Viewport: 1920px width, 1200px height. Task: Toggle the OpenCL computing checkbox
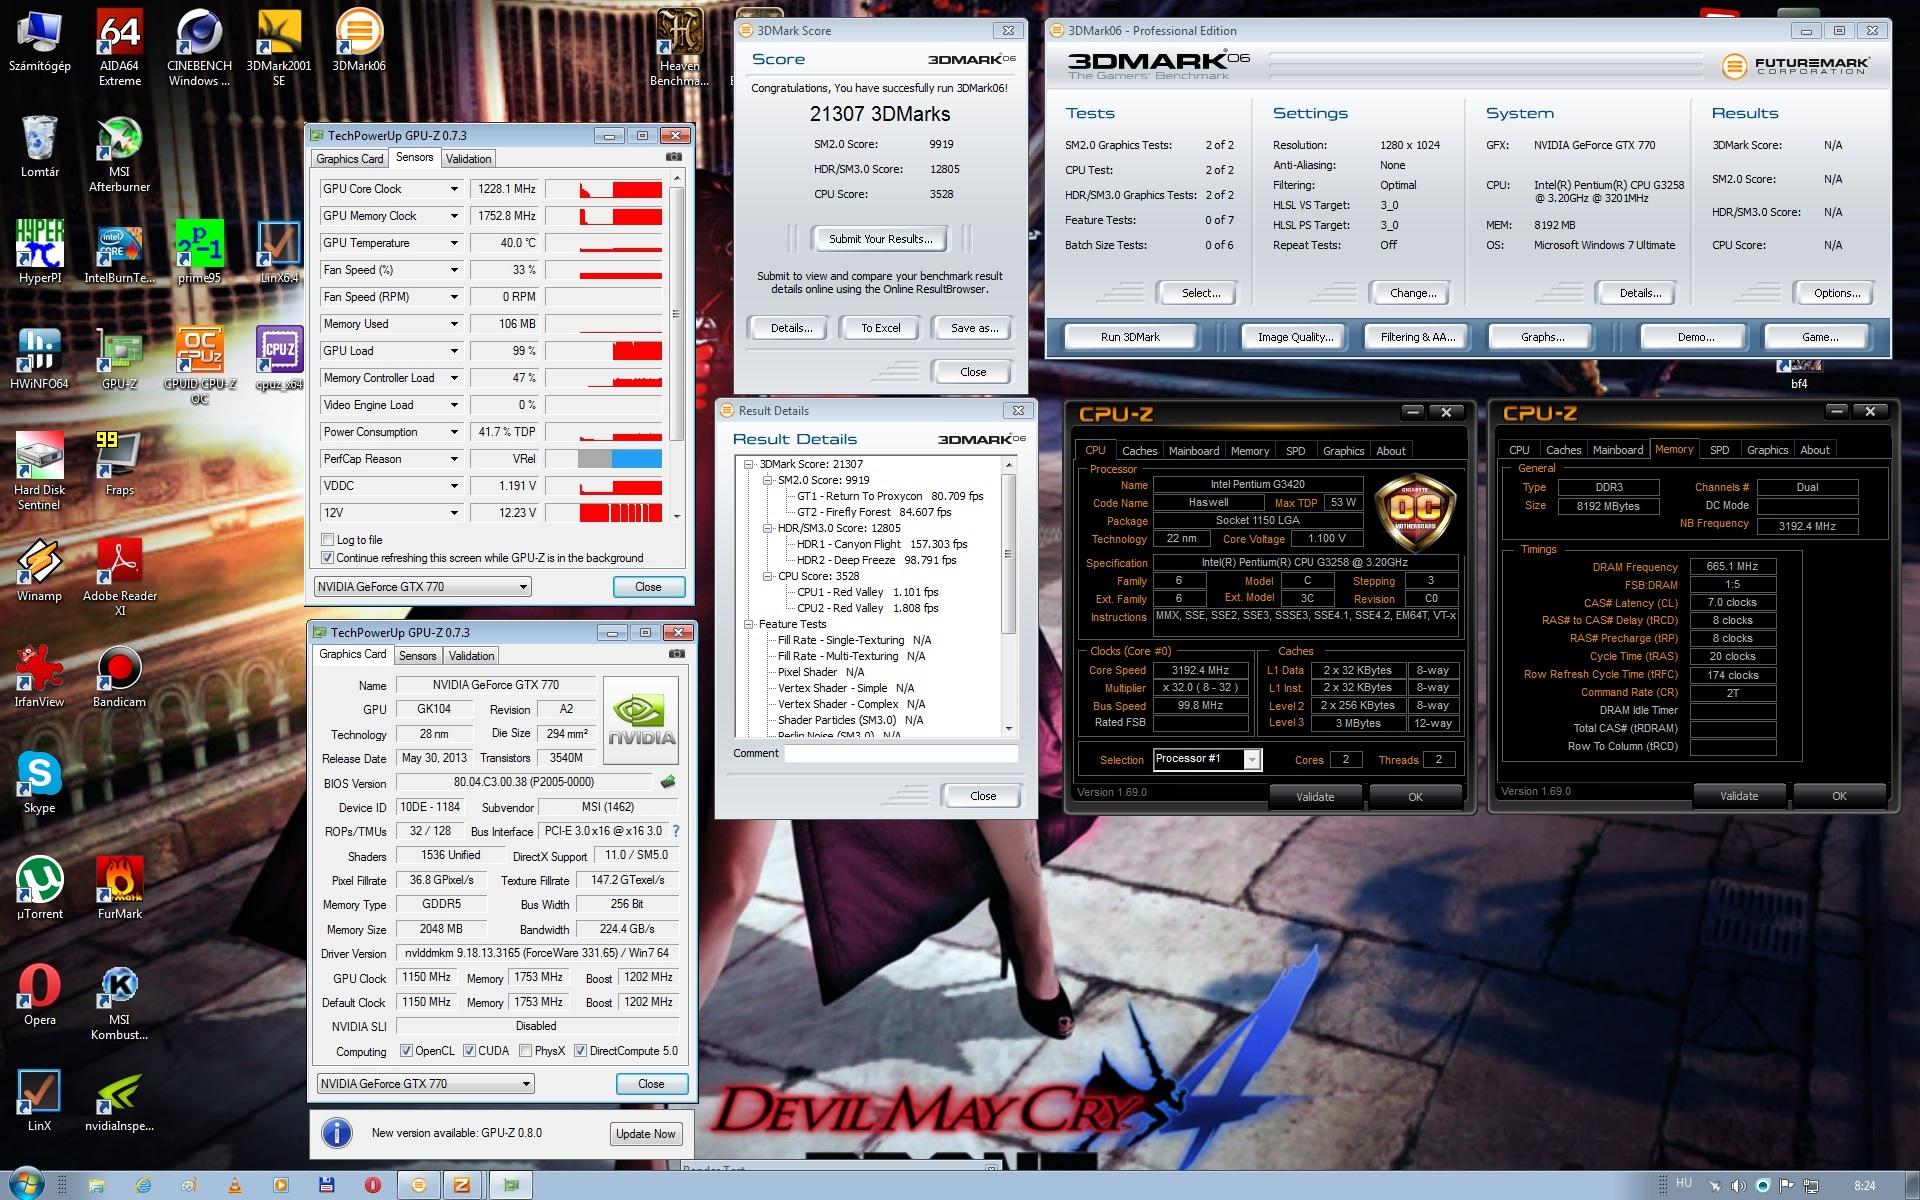[x=406, y=1051]
